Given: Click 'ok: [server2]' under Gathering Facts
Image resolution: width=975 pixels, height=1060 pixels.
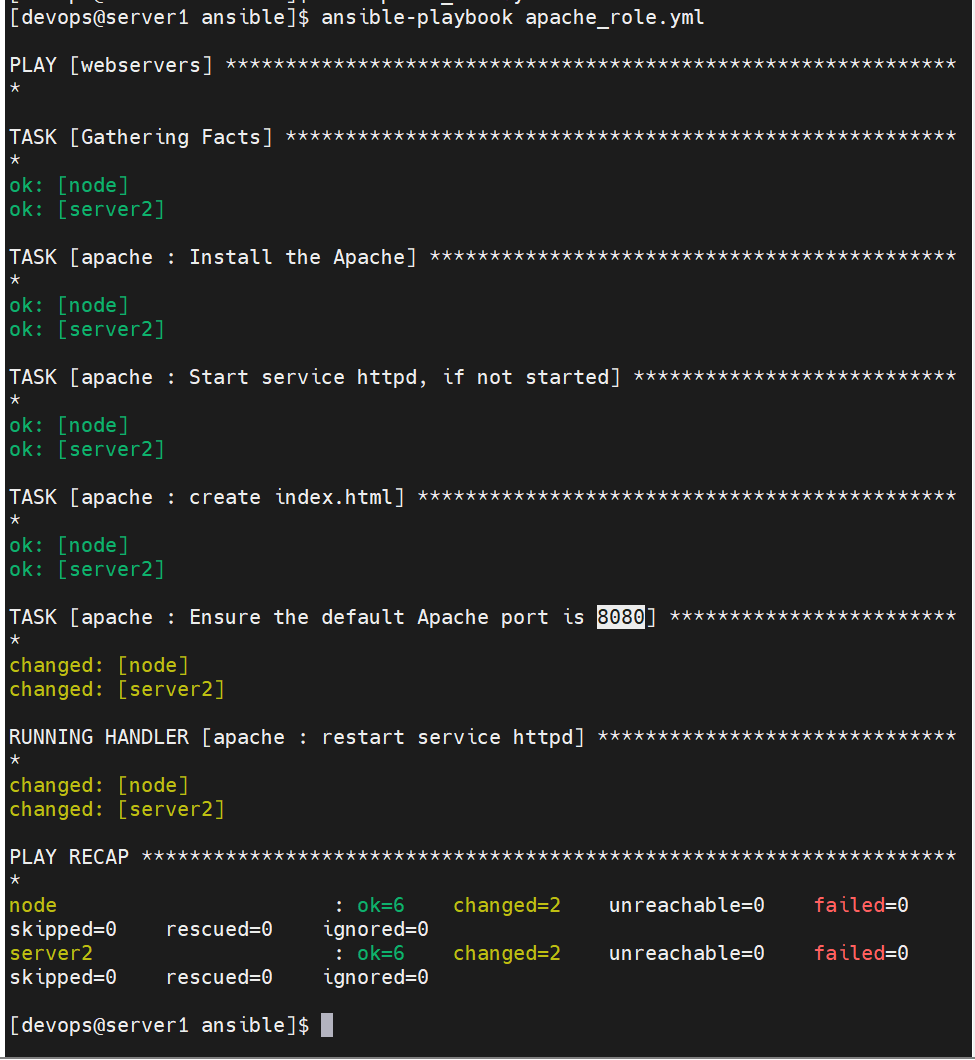Looking at the screenshot, I should (87, 210).
